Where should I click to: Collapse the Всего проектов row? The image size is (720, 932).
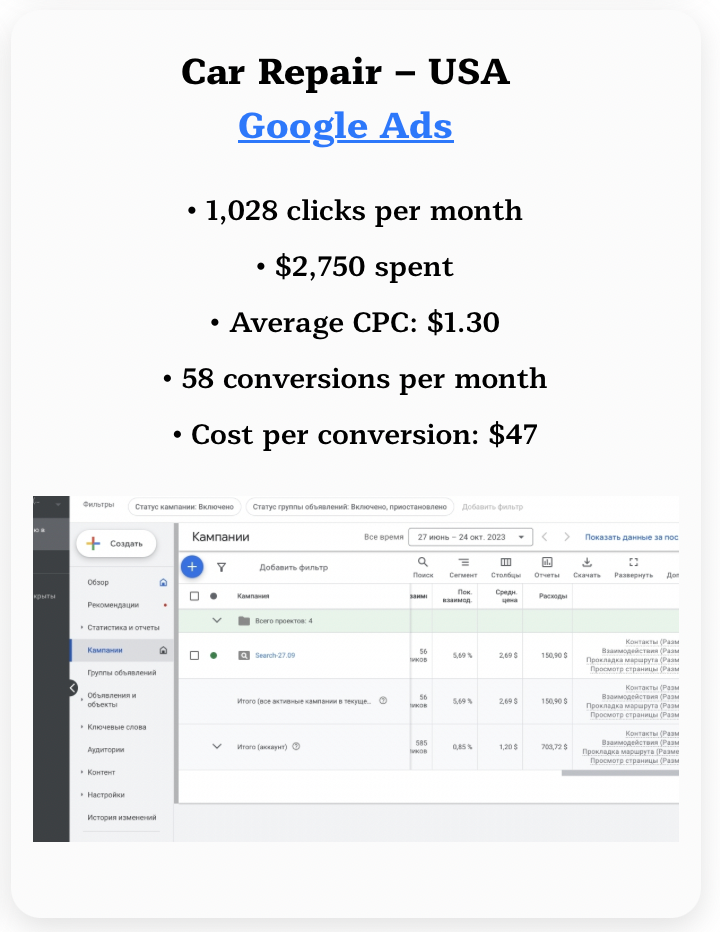217,621
